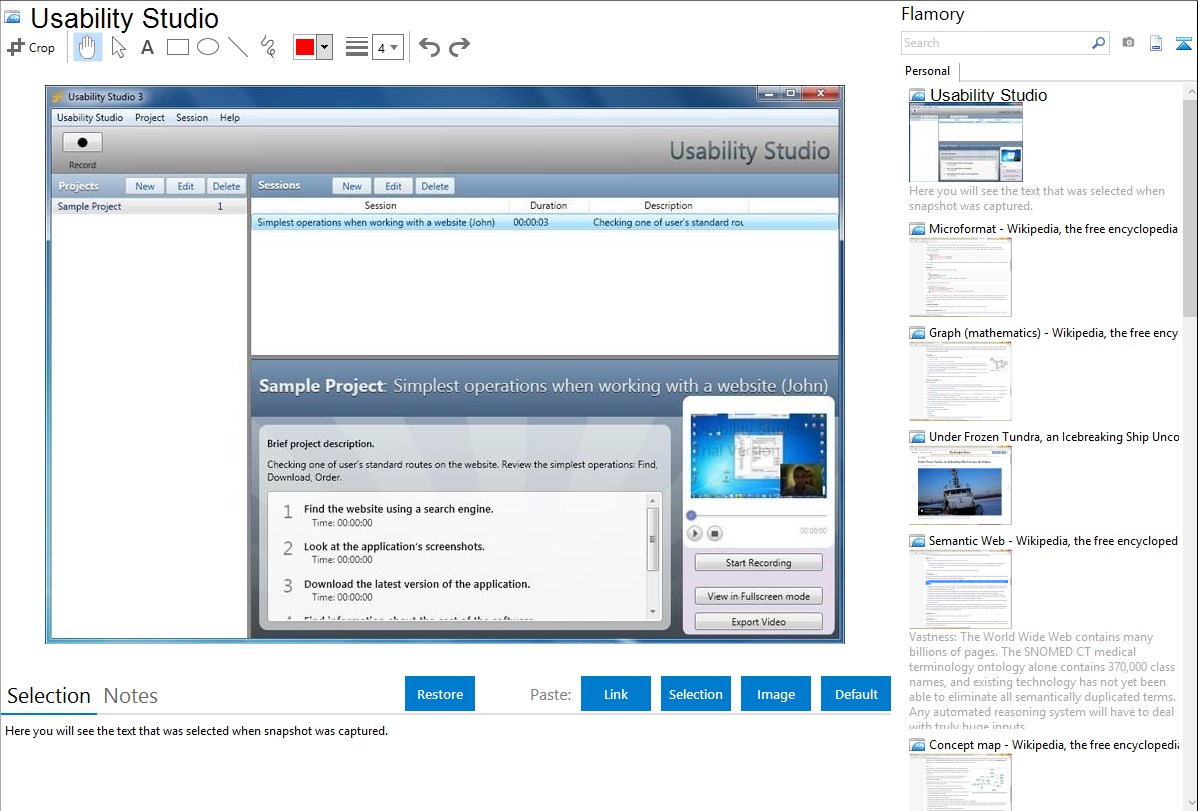Pick the freehand scribble tool
The width and height of the screenshot is (1198, 811).
[x=268, y=47]
